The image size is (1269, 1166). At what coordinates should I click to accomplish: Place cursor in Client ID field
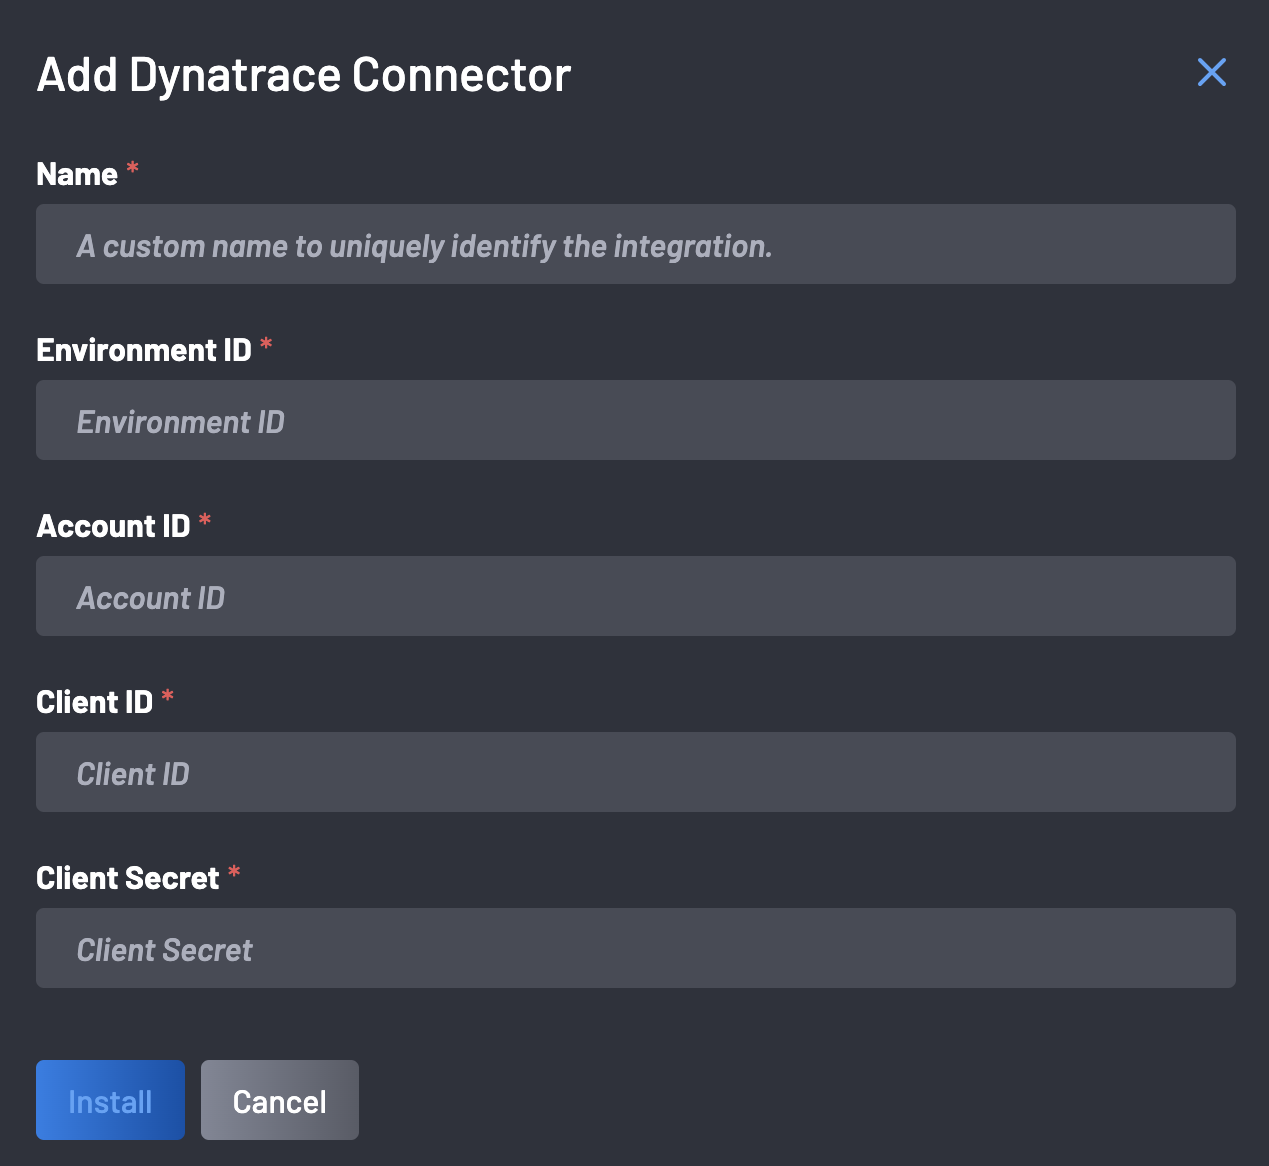tap(636, 772)
